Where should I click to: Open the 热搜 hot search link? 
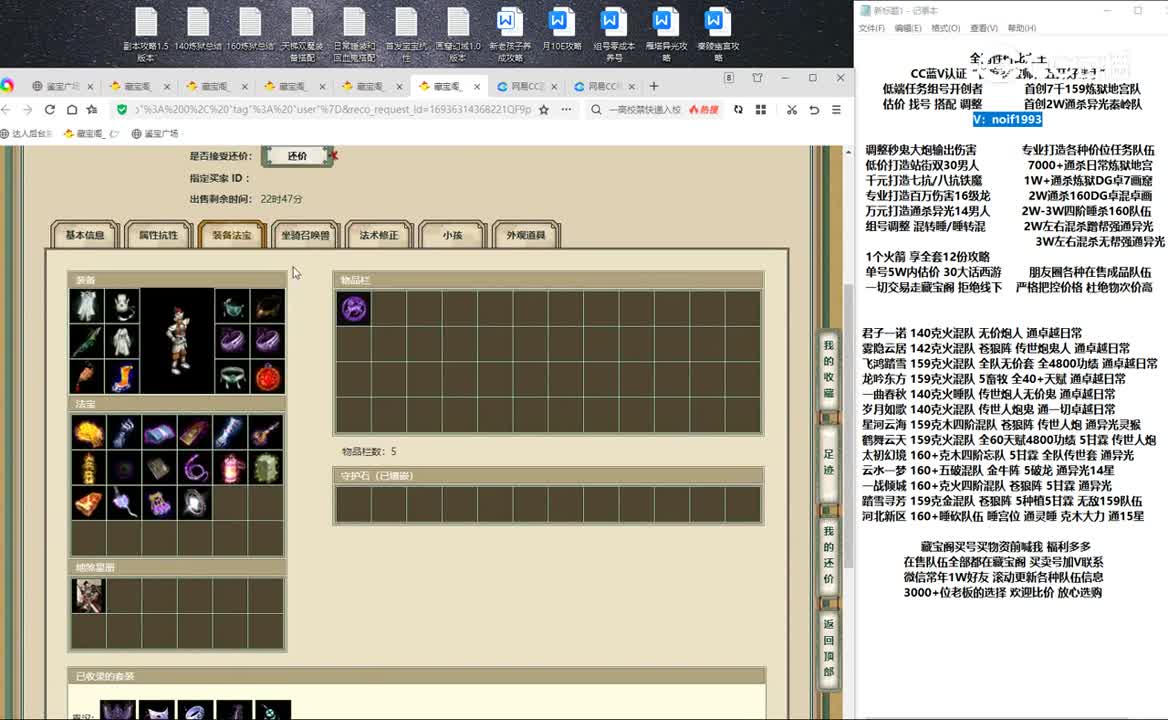click(x=704, y=109)
